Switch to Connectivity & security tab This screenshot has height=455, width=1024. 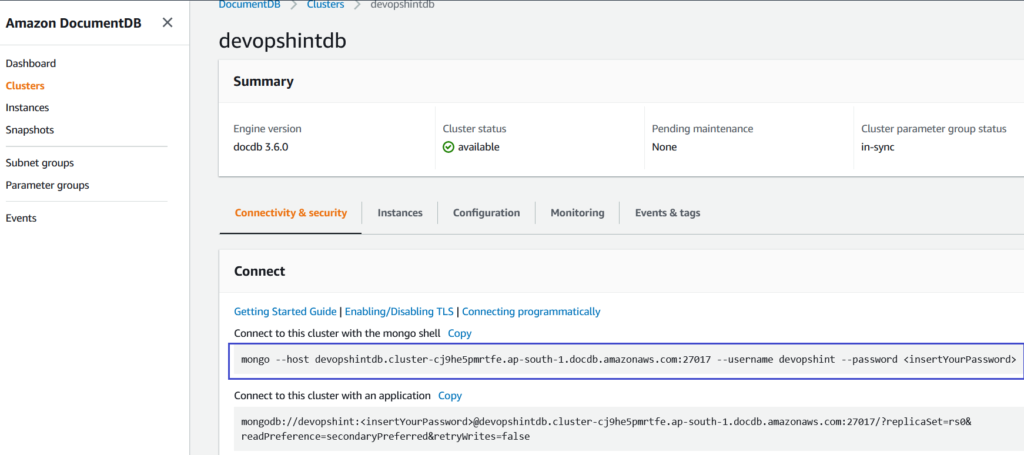(291, 213)
